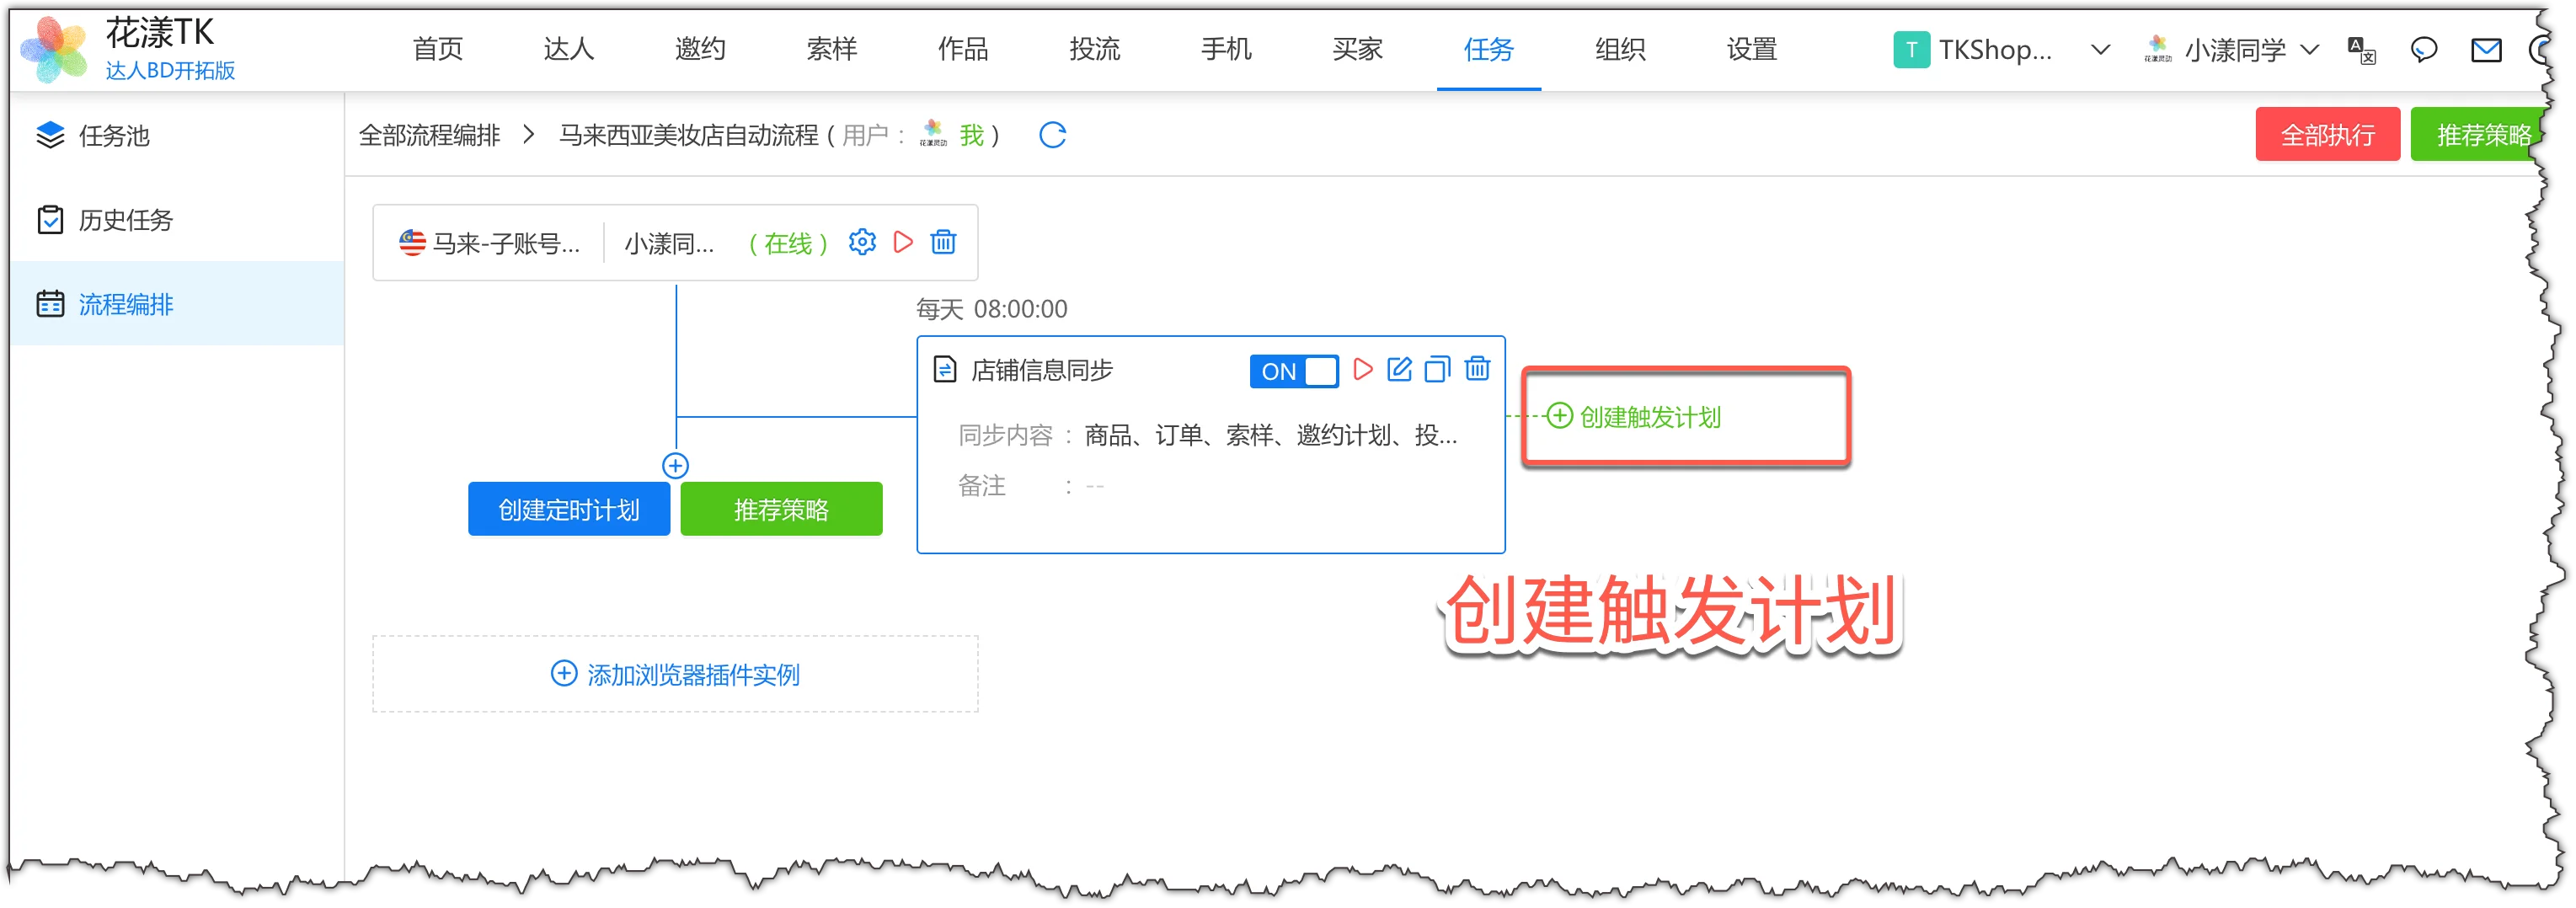The height and width of the screenshot is (908, 2576).
Task: Edit the 店铺信息同步 task
Action: 1399,369
